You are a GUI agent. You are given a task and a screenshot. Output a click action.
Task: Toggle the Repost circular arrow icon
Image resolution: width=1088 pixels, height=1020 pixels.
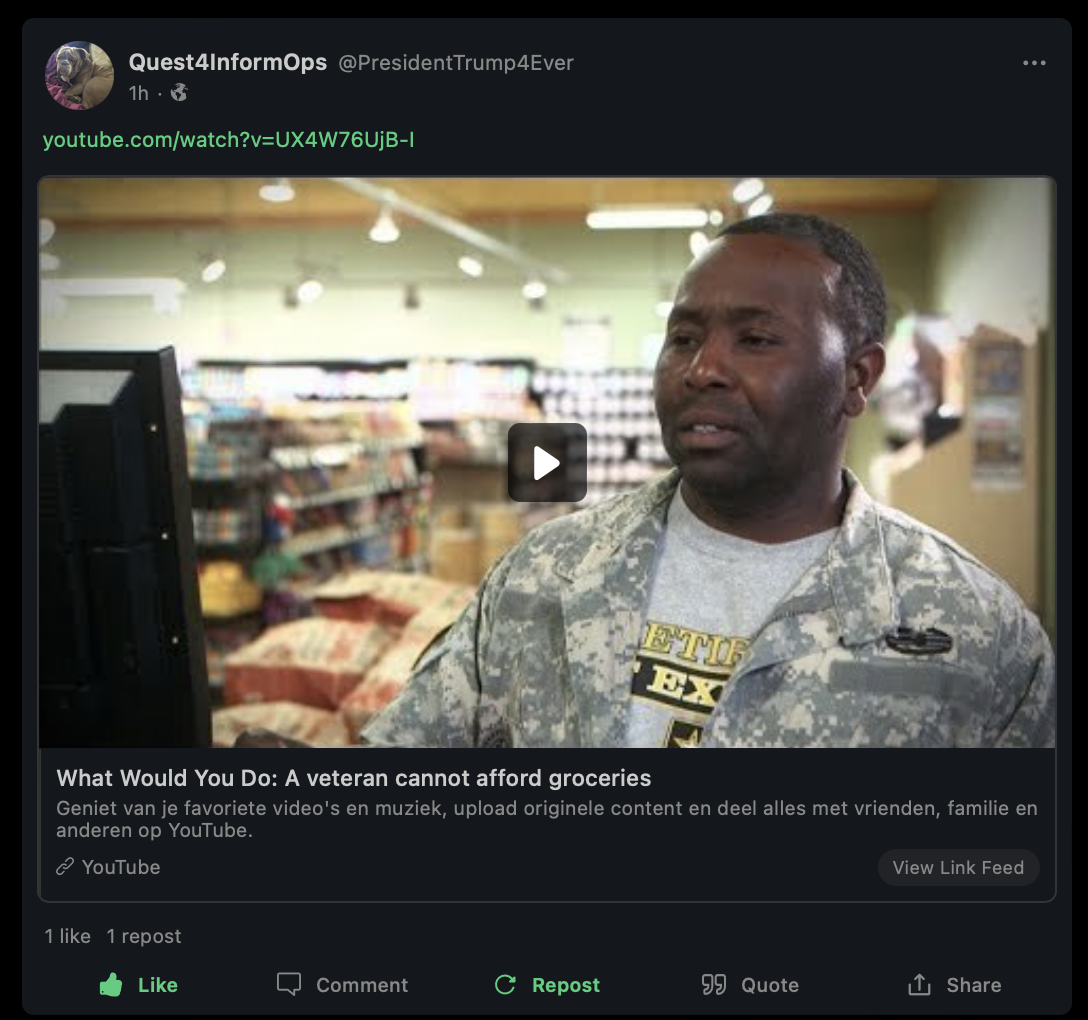coord(505,985)
